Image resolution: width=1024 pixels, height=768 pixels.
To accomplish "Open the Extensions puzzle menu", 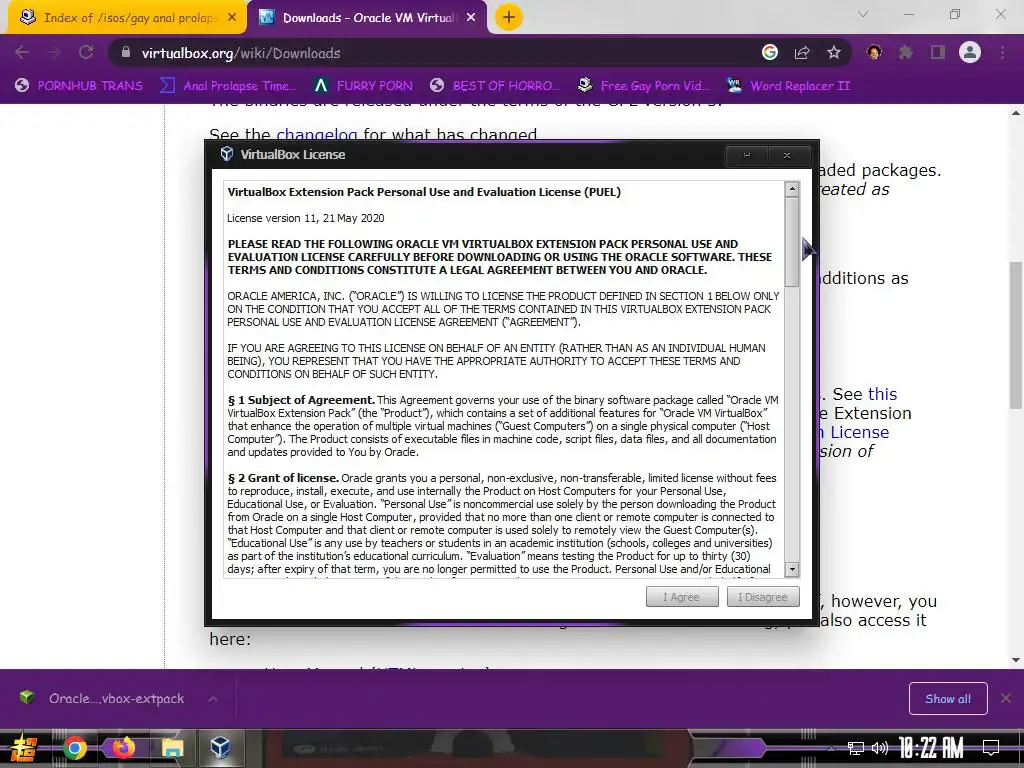I will 906,52.
